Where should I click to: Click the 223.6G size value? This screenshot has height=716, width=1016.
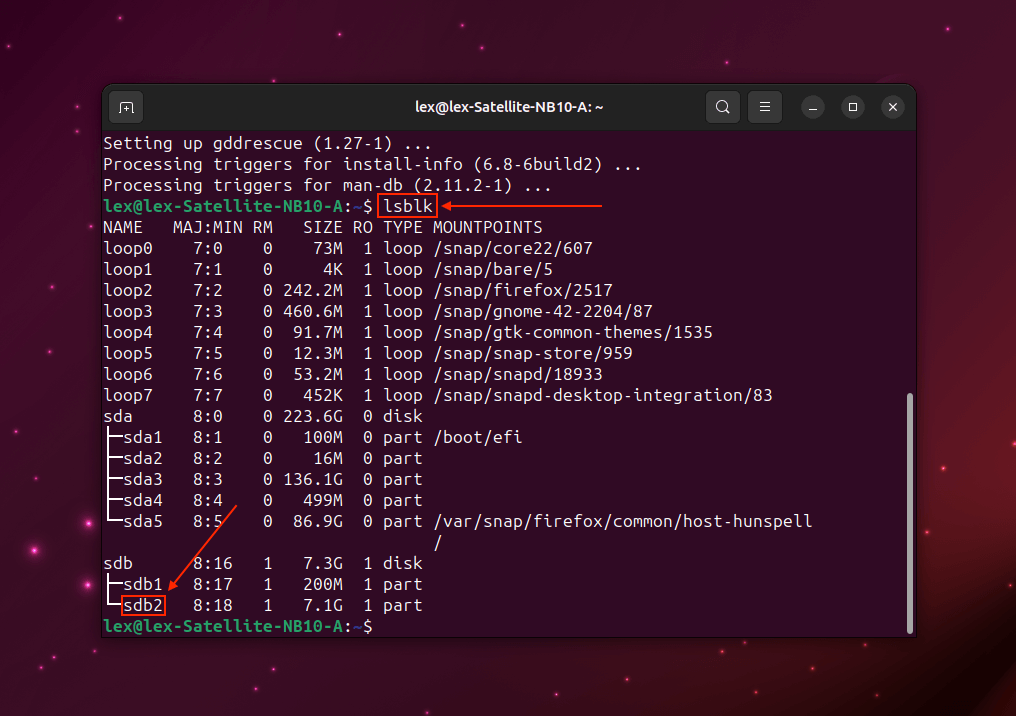click(313, 416)
